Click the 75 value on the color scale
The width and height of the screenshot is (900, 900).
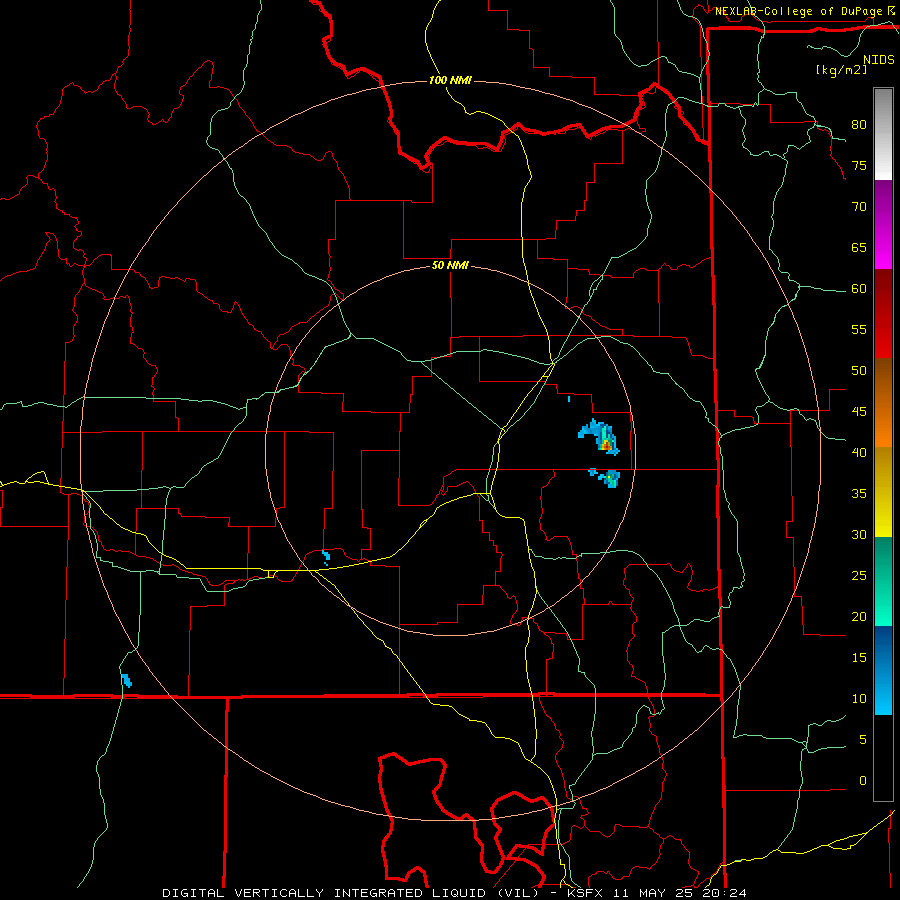click(859, 166)
